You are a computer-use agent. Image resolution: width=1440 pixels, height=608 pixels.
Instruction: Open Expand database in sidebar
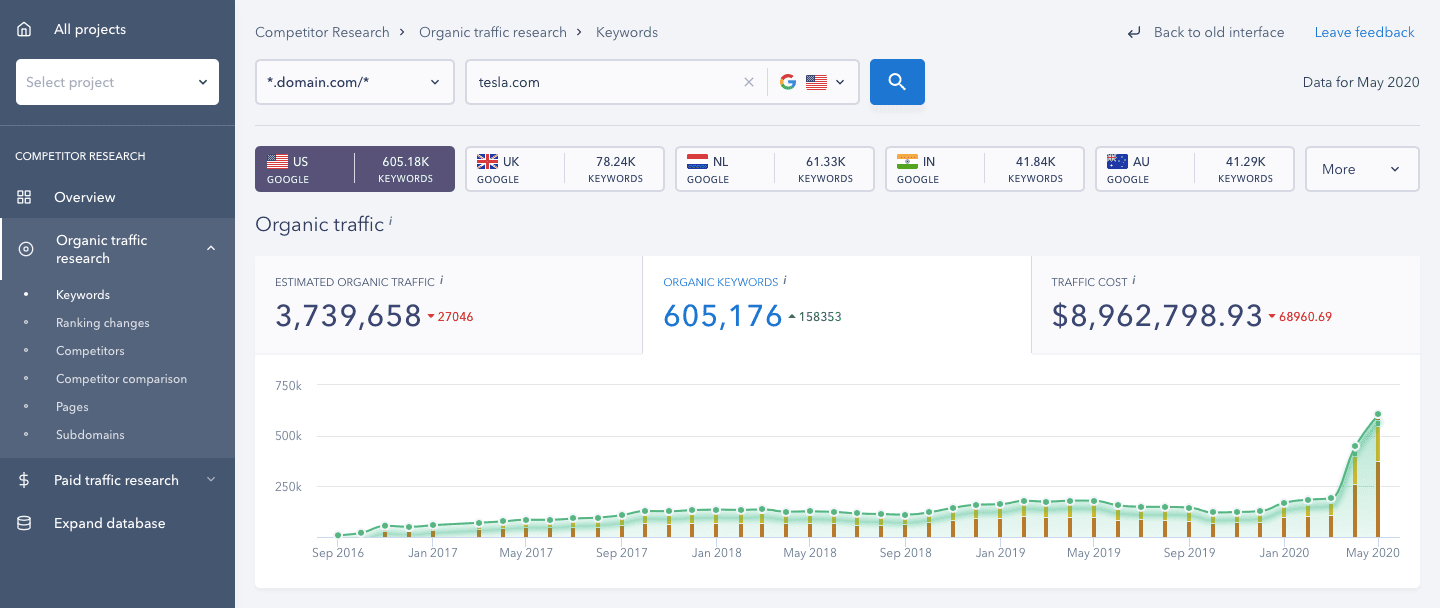[110, 523]
